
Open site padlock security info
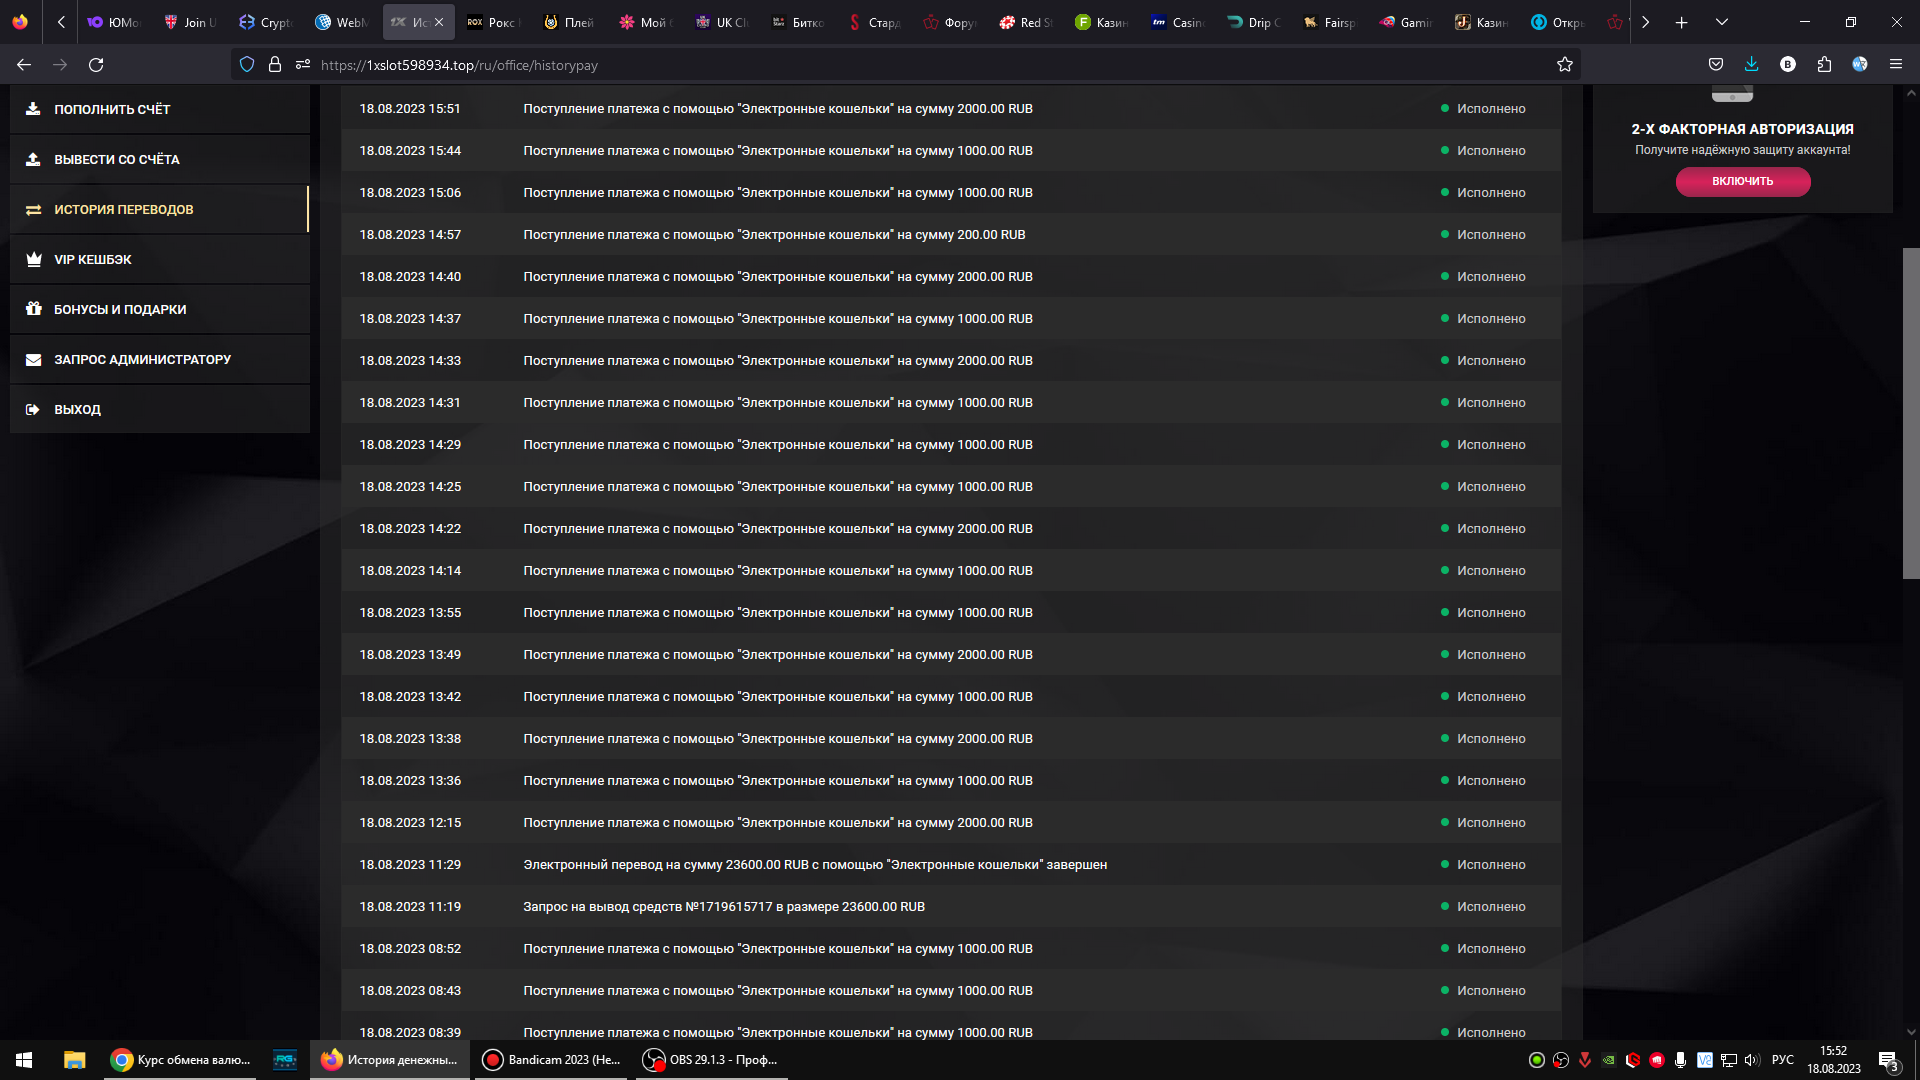(x=275, y=65)
